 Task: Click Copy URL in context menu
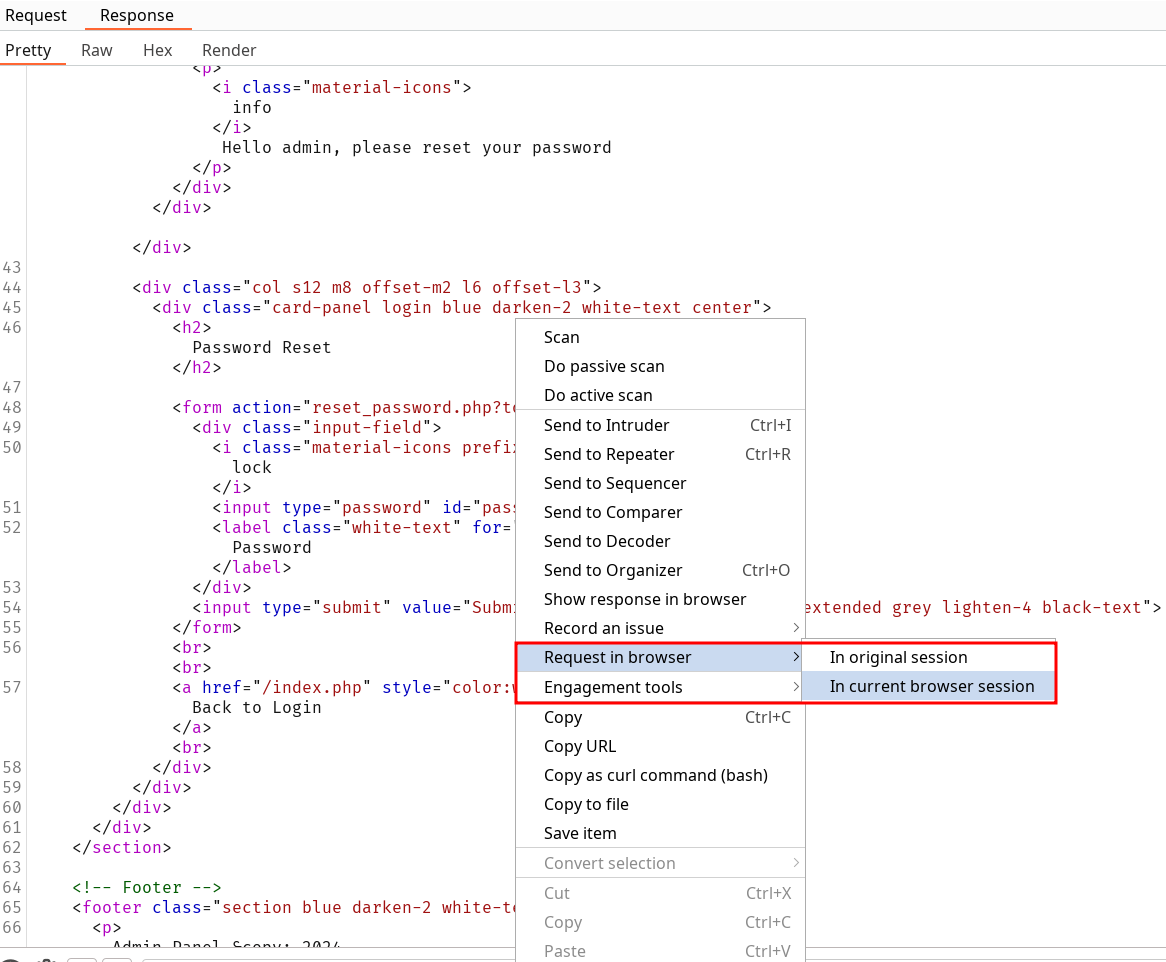580,747
